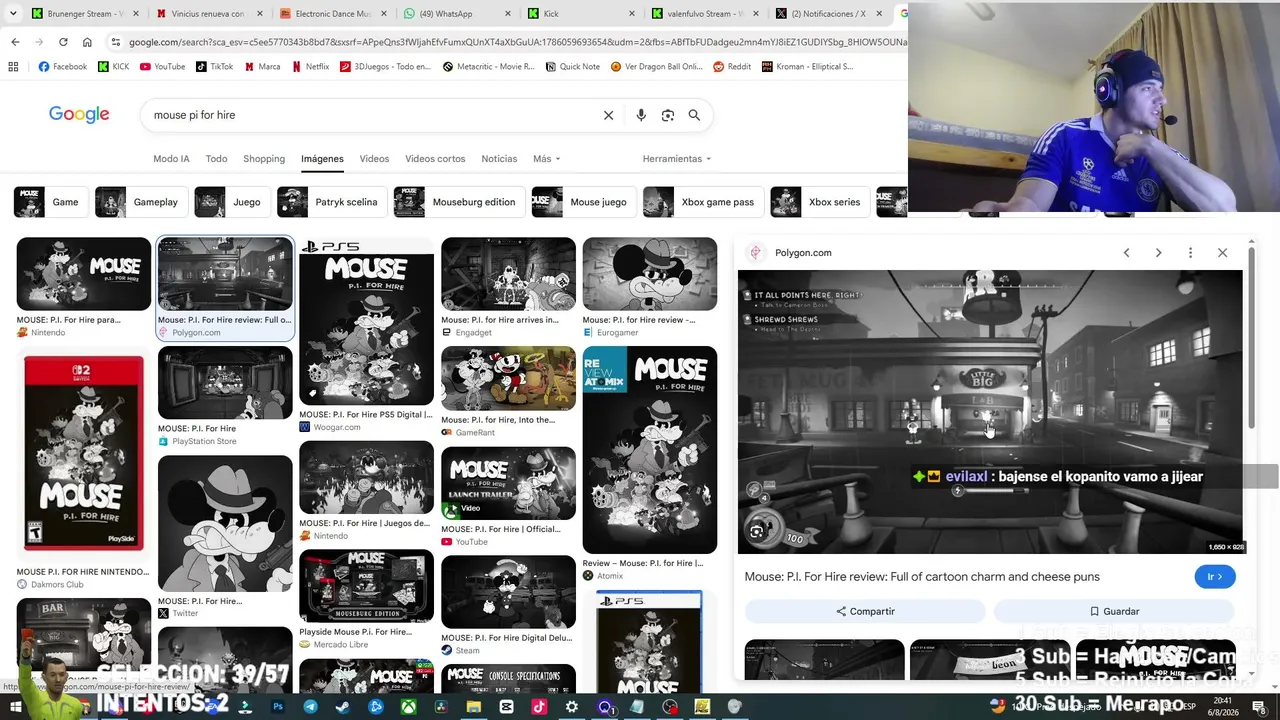Open the Netflix bookmark

point(310,67)
